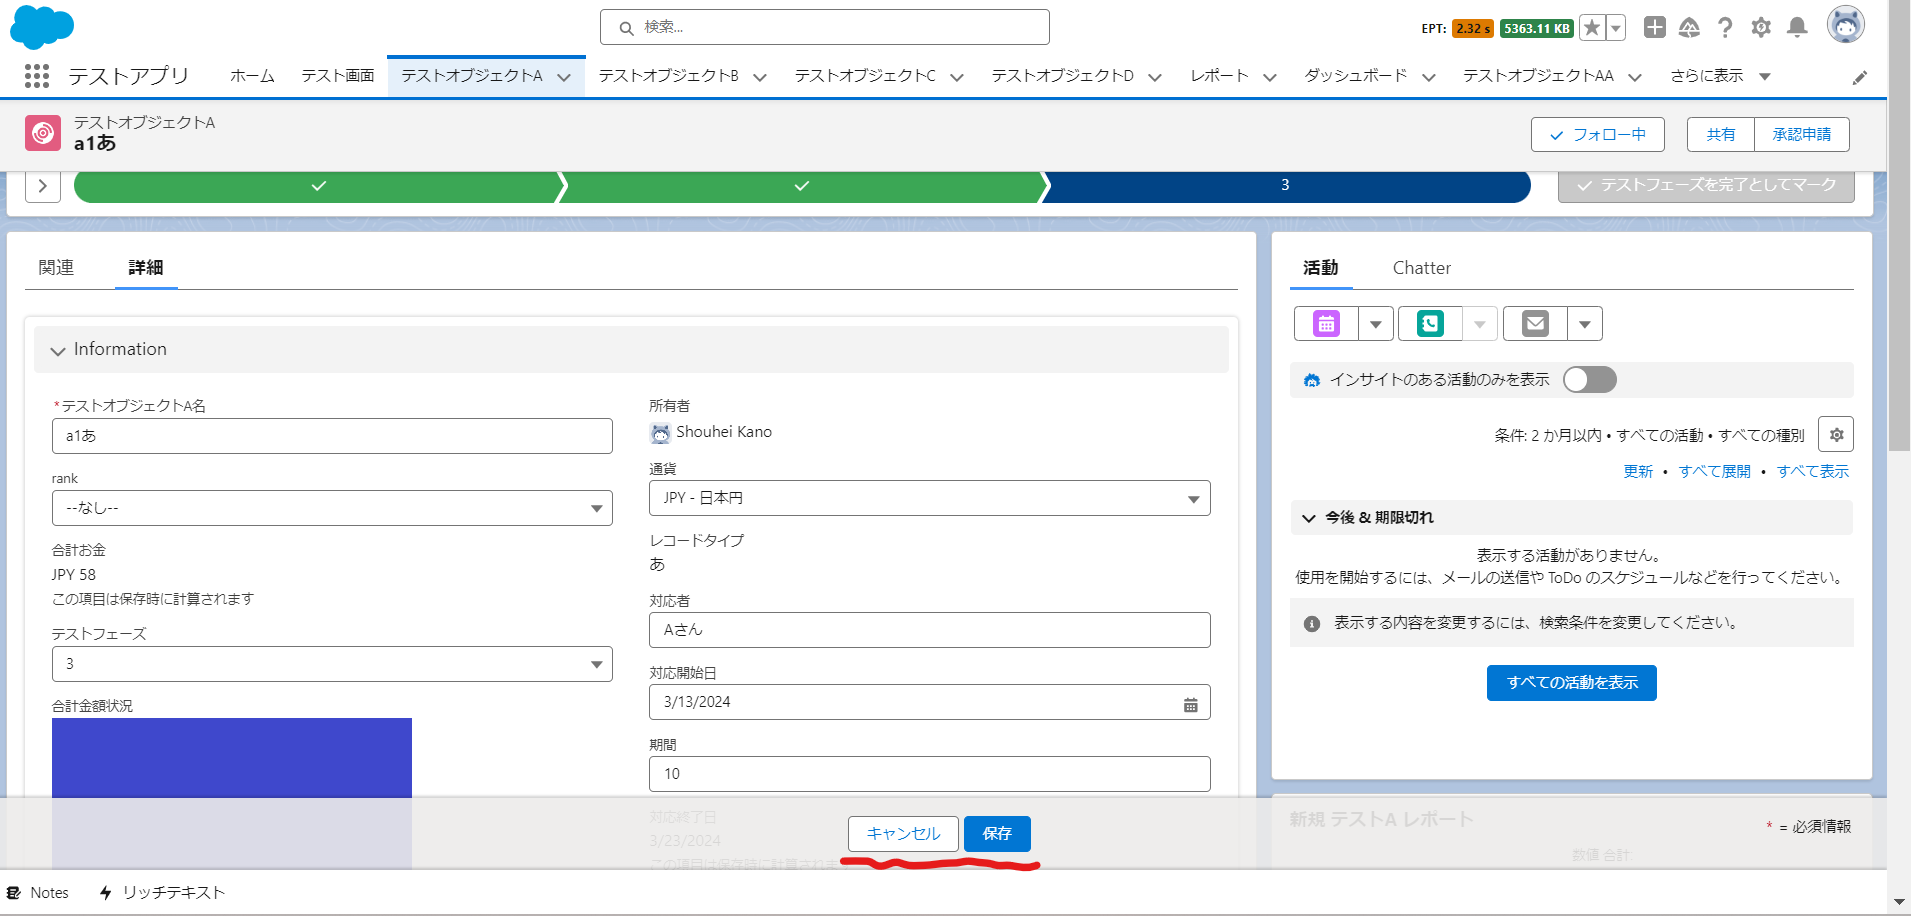Open global actions plus icon

click(1655, 28)
